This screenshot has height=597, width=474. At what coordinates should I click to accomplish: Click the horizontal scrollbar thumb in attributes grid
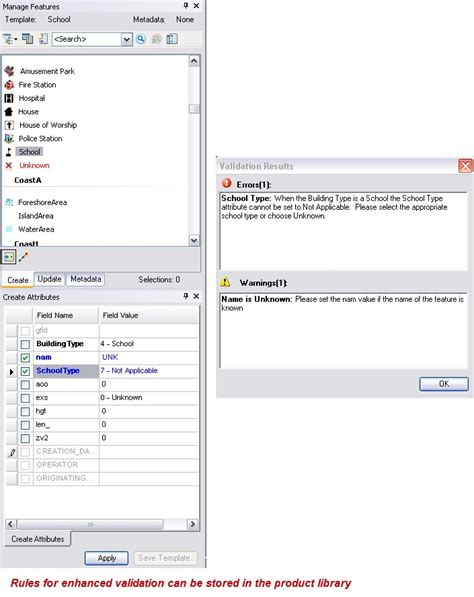90,524
